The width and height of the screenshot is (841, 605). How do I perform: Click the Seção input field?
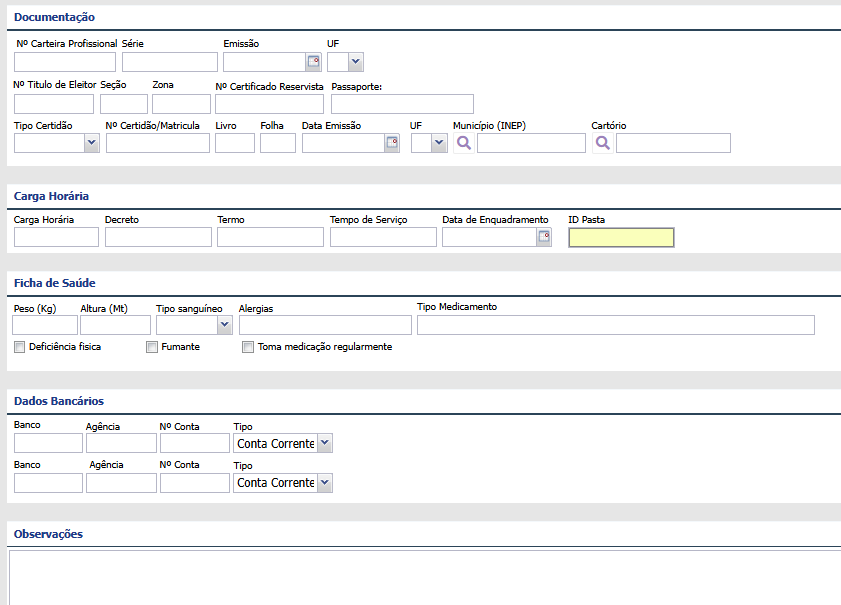(124, 104)
